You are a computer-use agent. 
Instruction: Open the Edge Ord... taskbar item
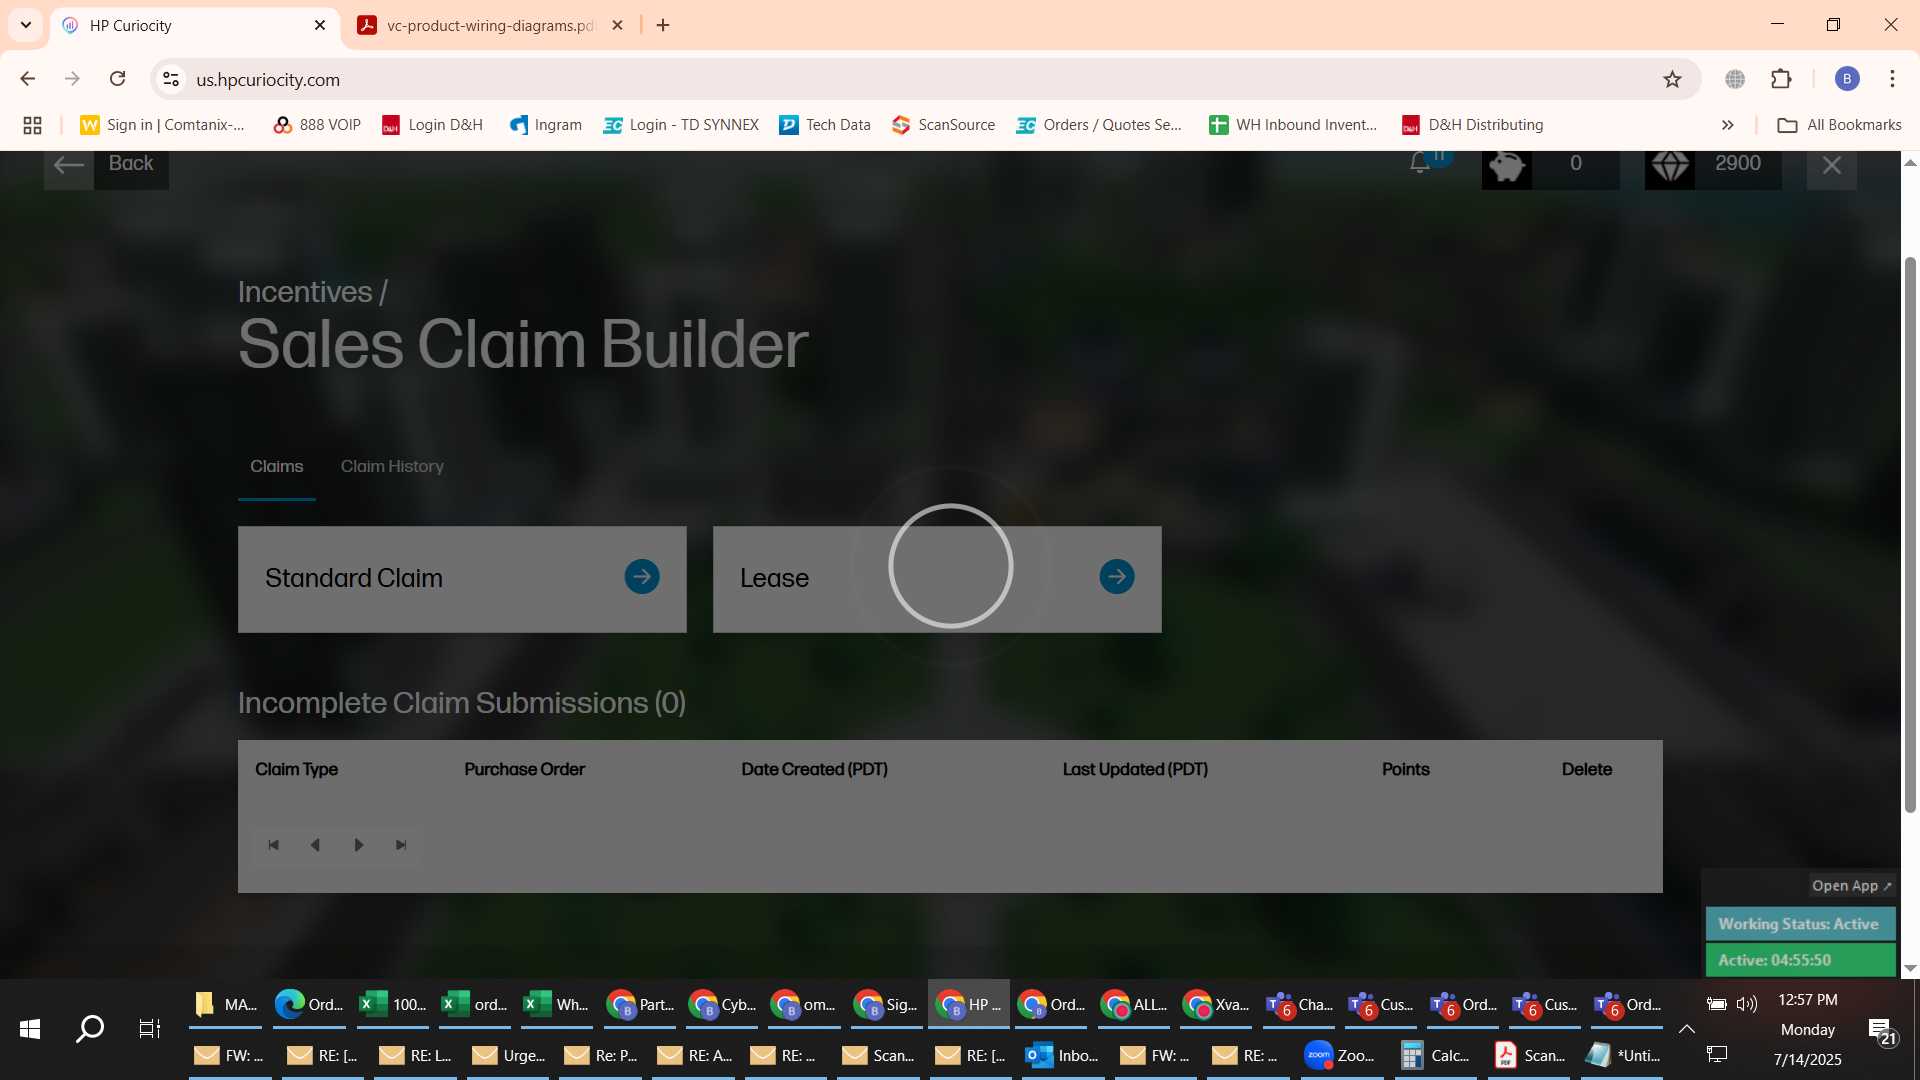pyautogui.click(x=308, y=1005)
